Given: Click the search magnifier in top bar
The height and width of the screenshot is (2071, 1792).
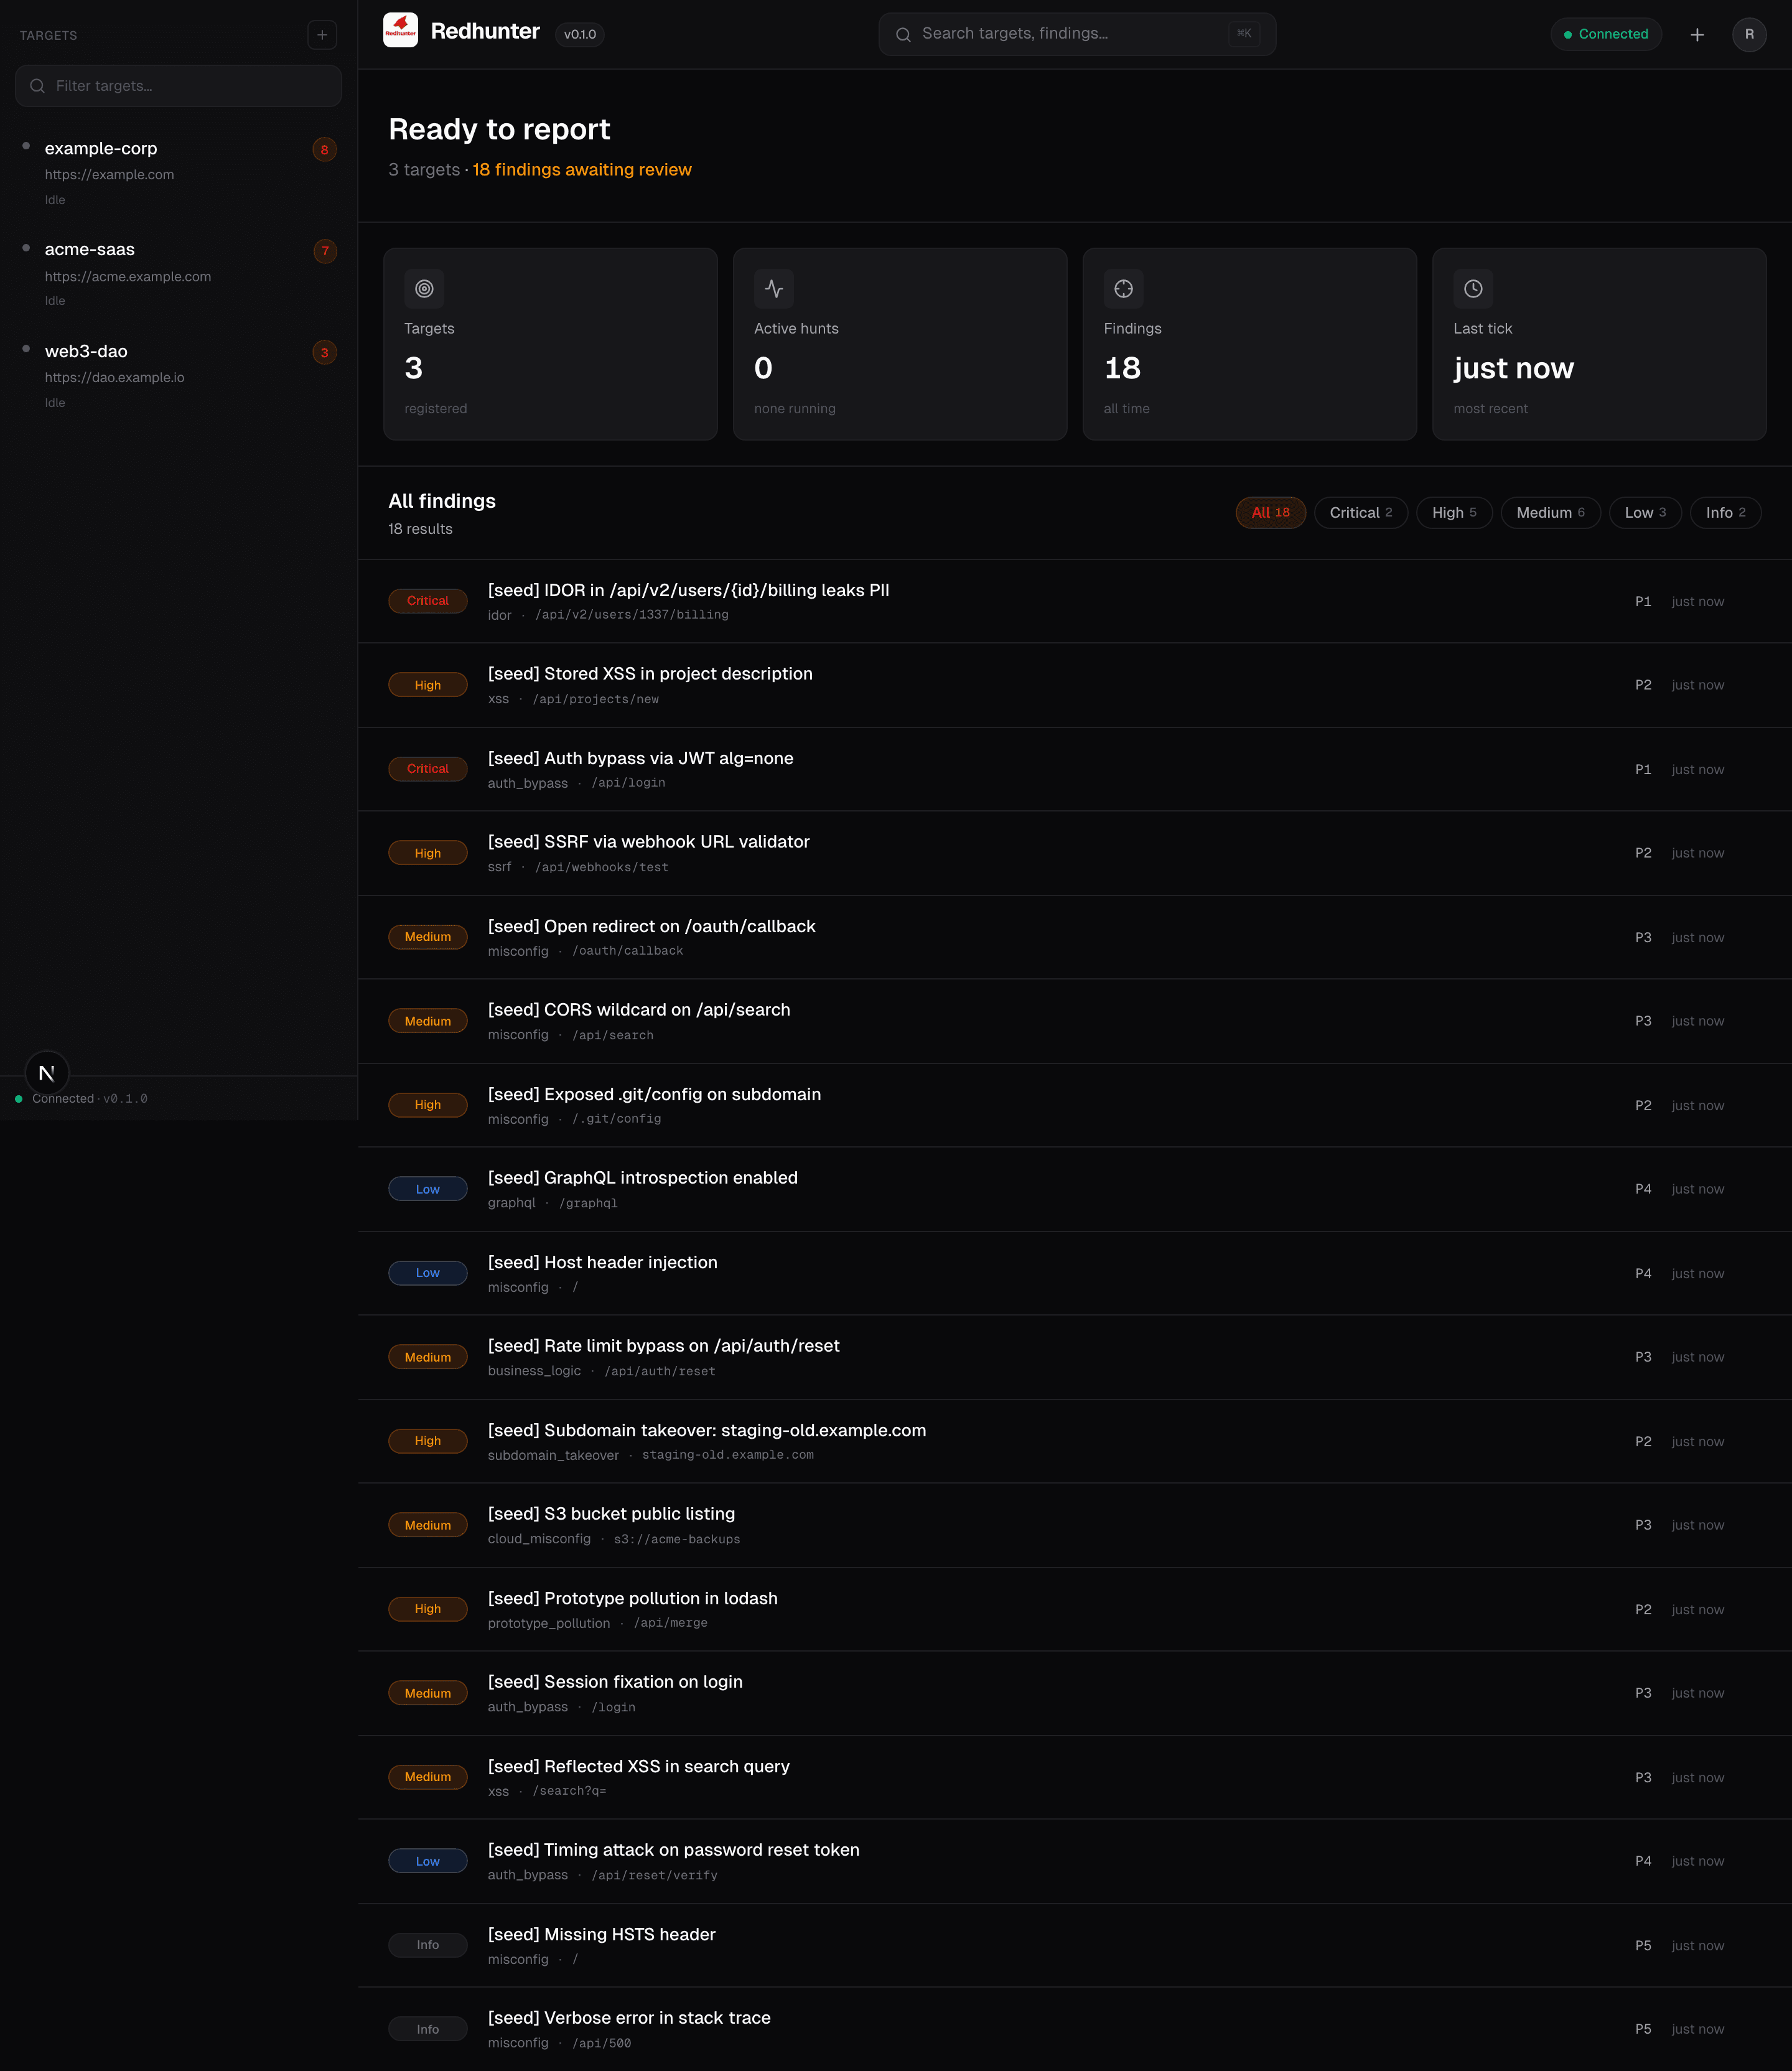Looking at the screenshot, I should [903, 34].
